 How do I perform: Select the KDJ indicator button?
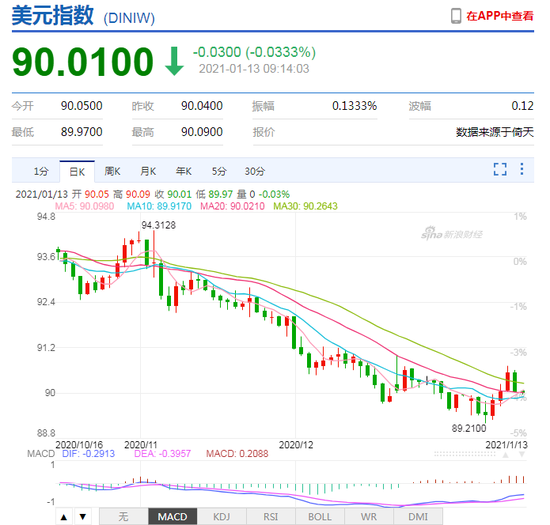221,516
